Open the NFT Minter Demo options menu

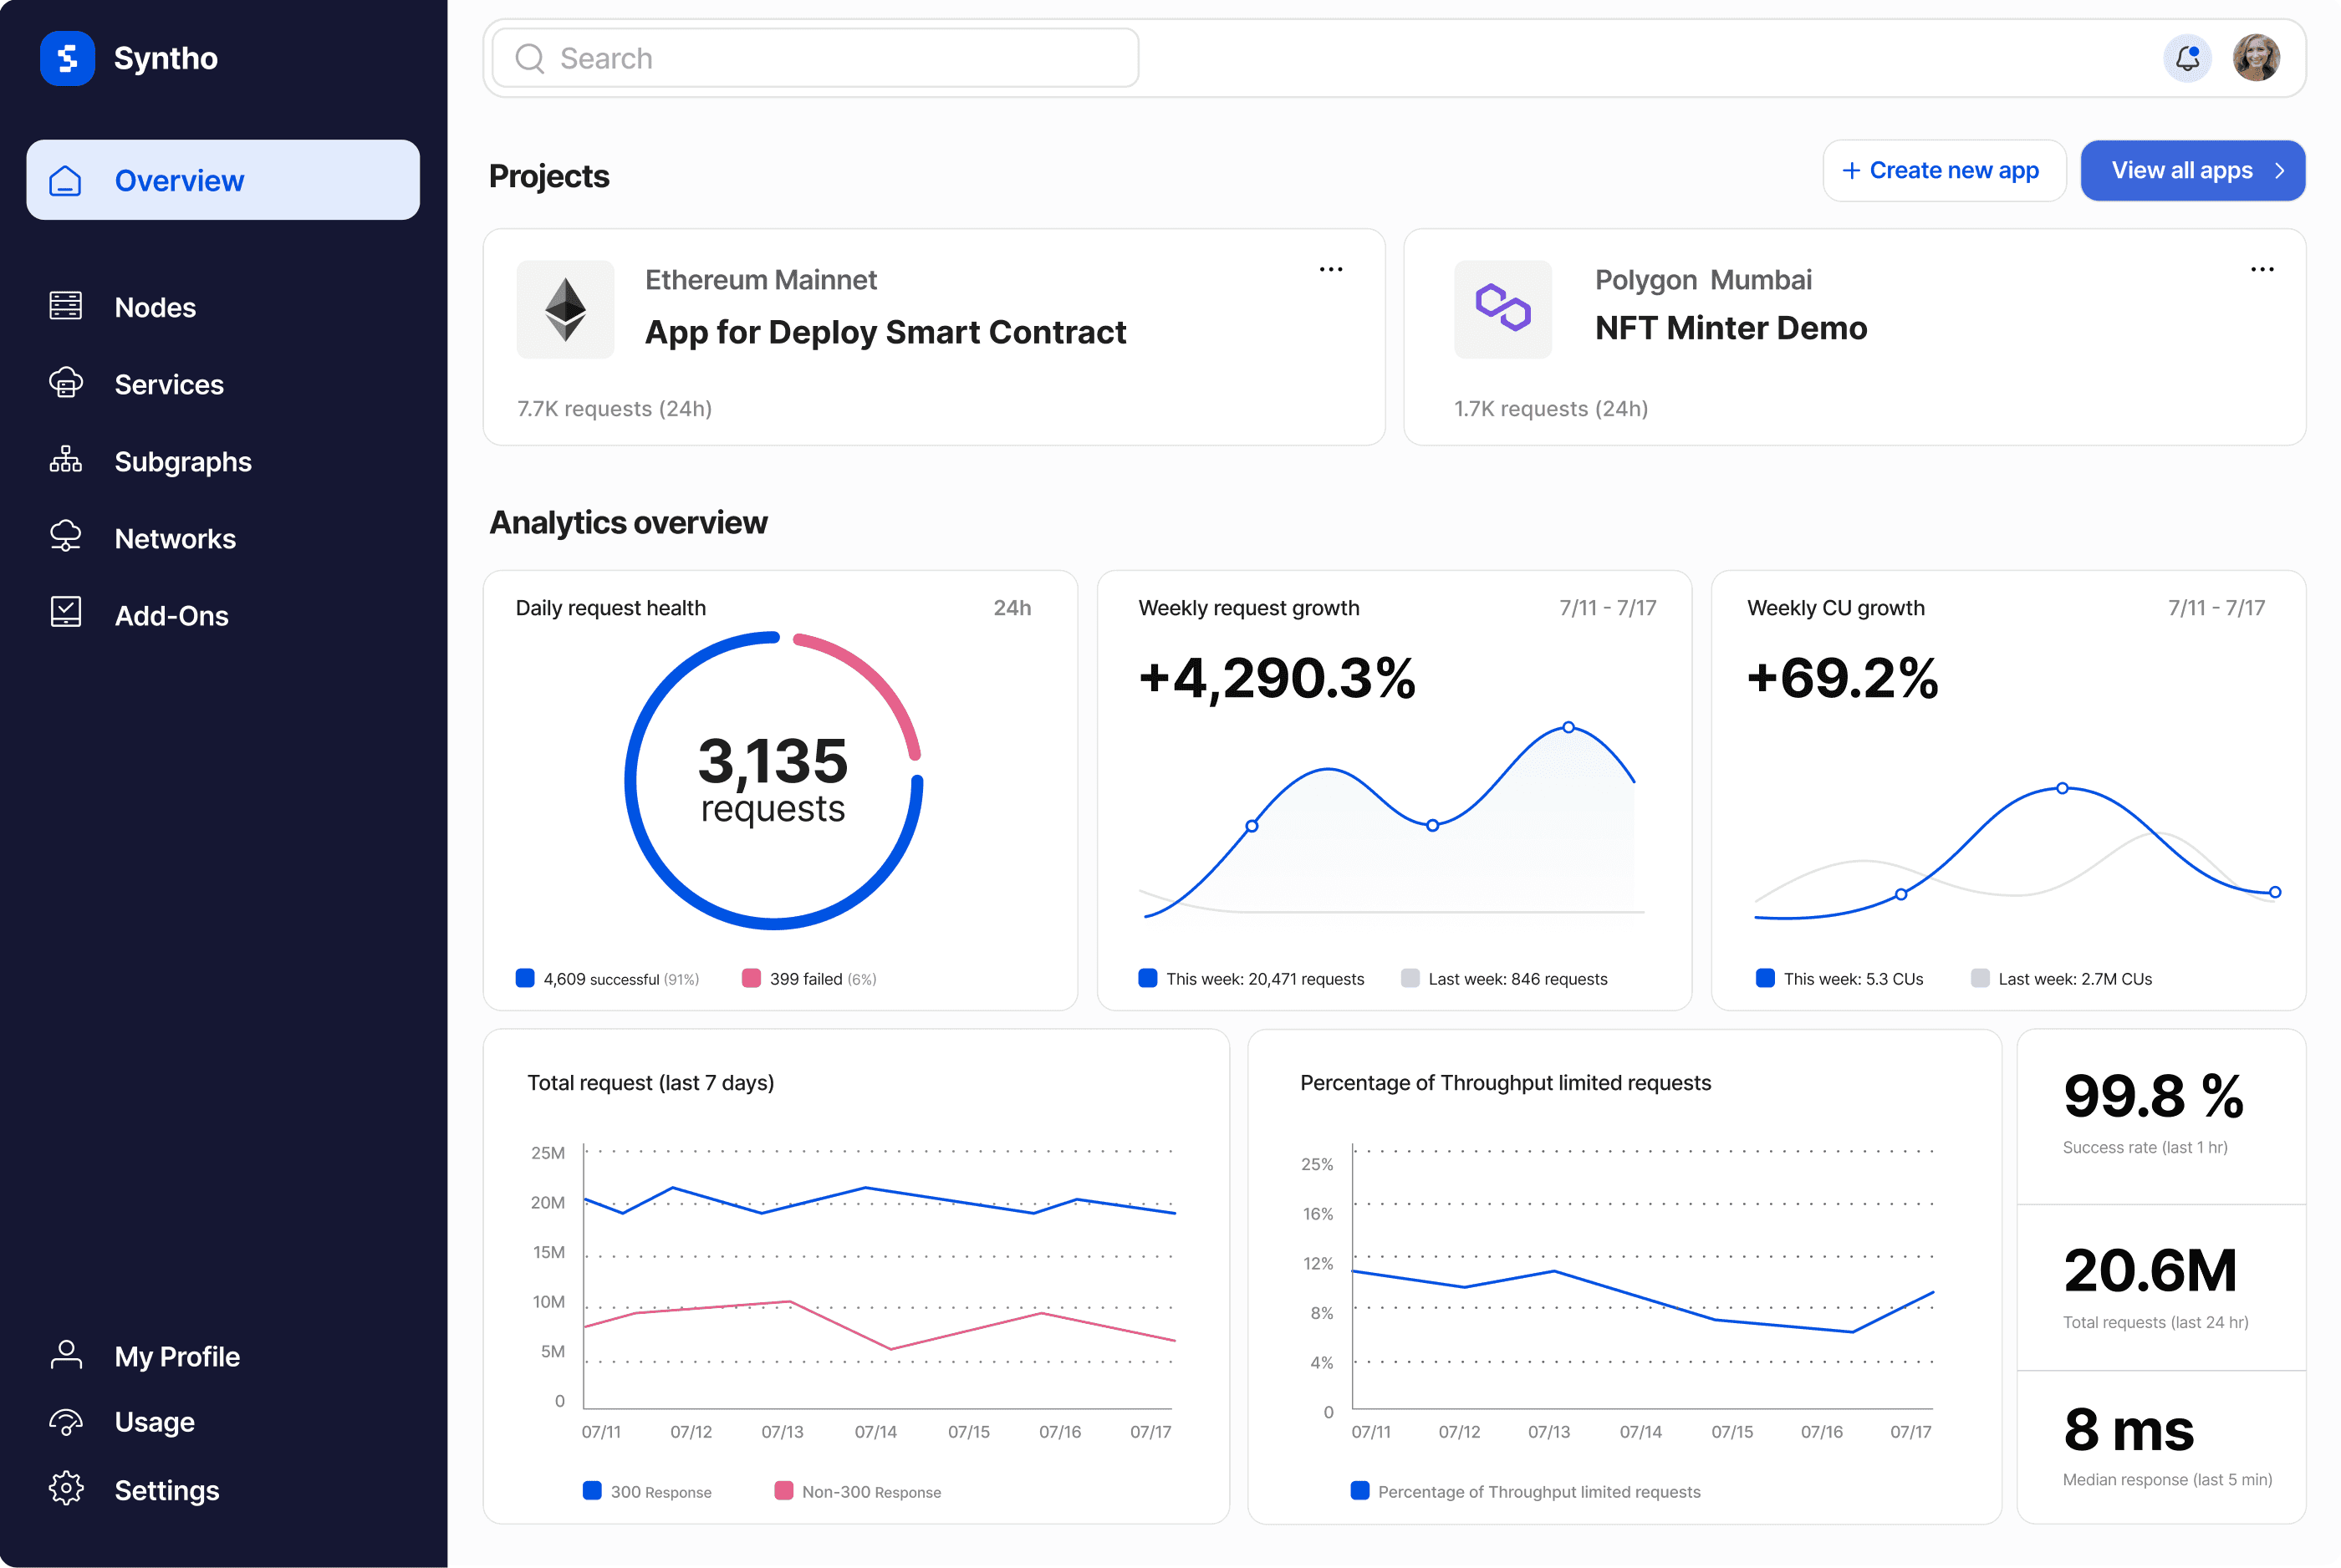click(2263, 268)
